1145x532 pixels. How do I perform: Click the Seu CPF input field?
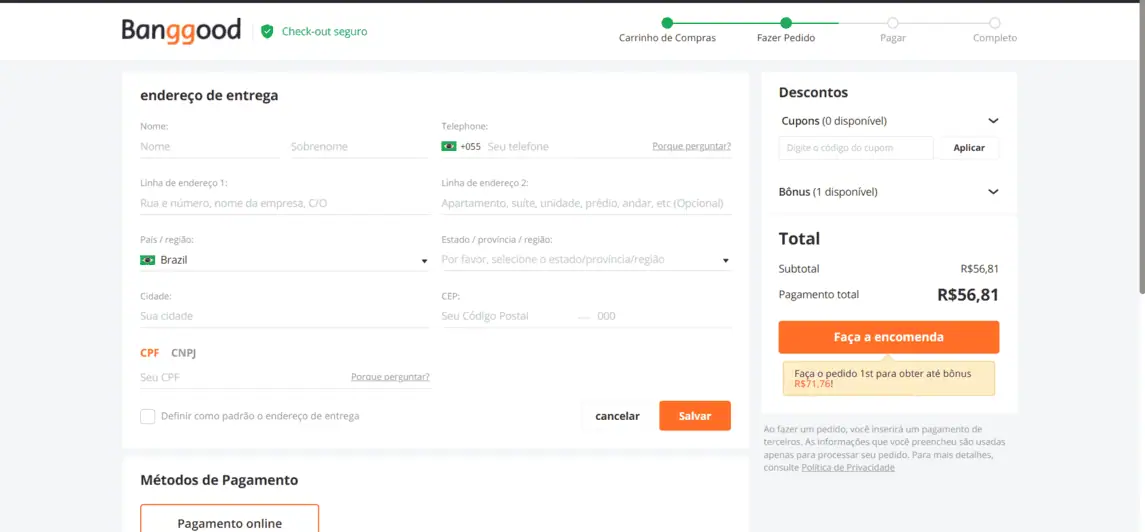tap(244, 378)
